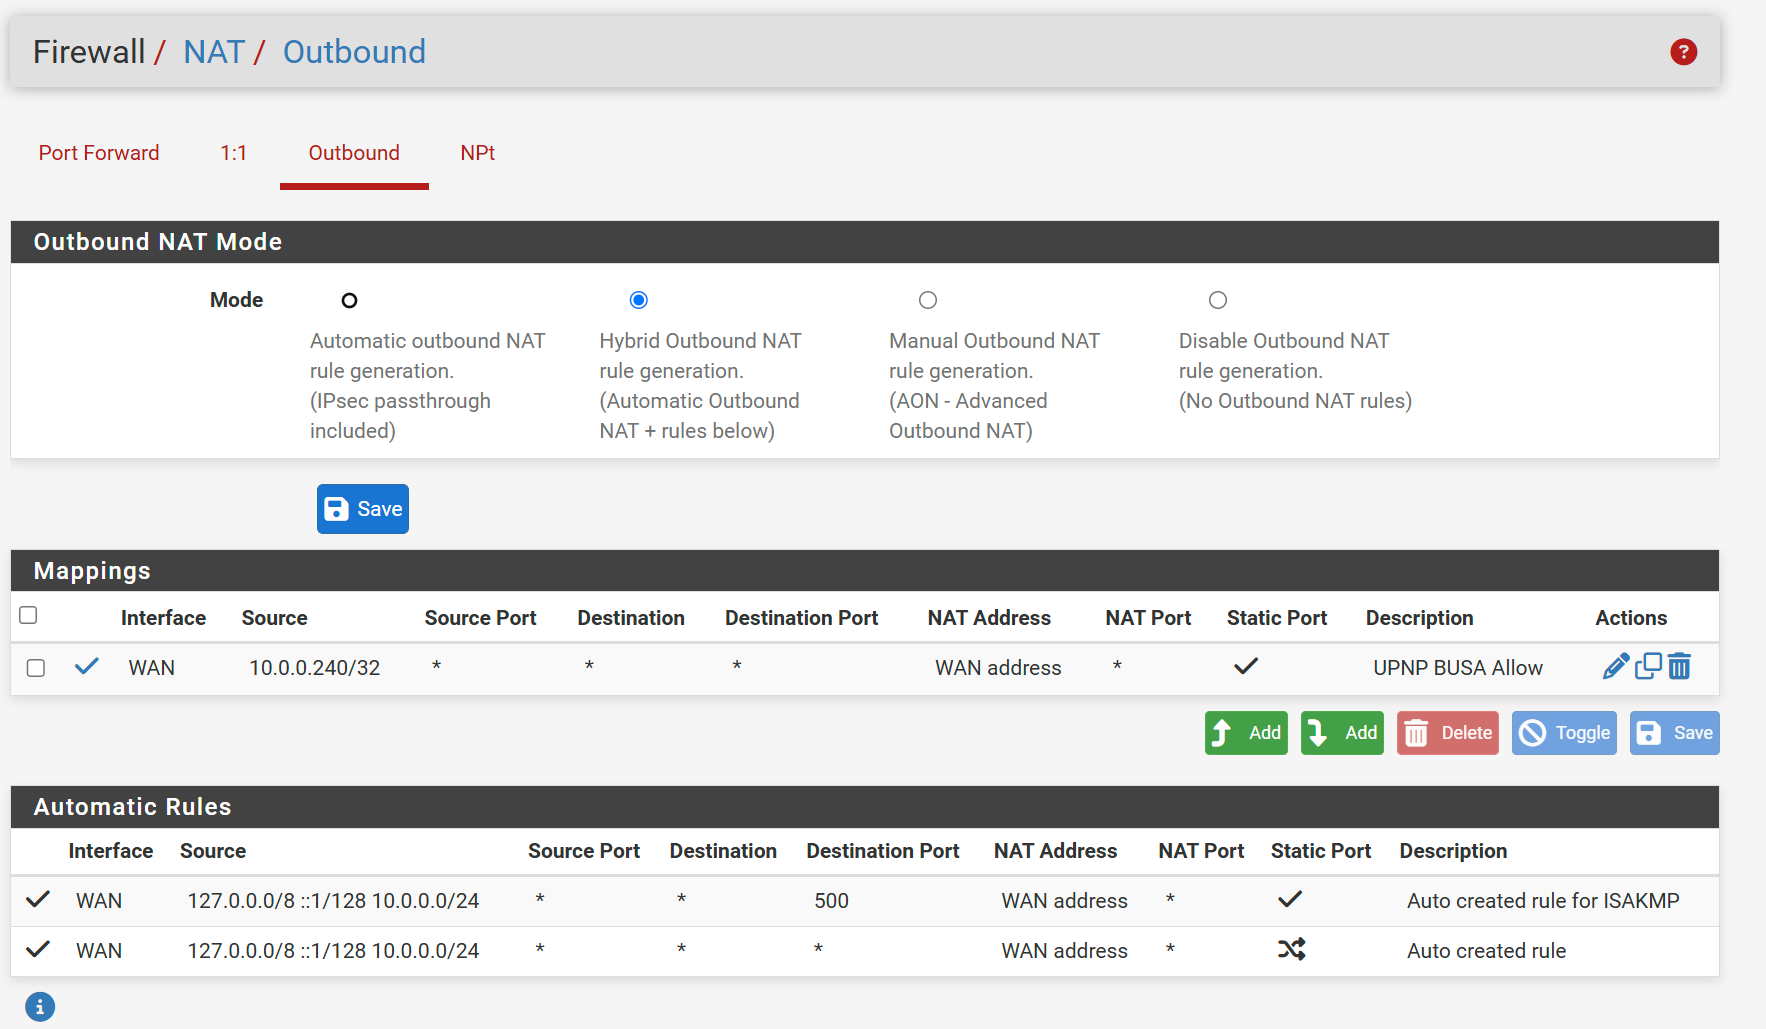Select Manual Outbound NAT mode radio
The width and height of the screenshot is (1766, 1029).
coord(928,300)
